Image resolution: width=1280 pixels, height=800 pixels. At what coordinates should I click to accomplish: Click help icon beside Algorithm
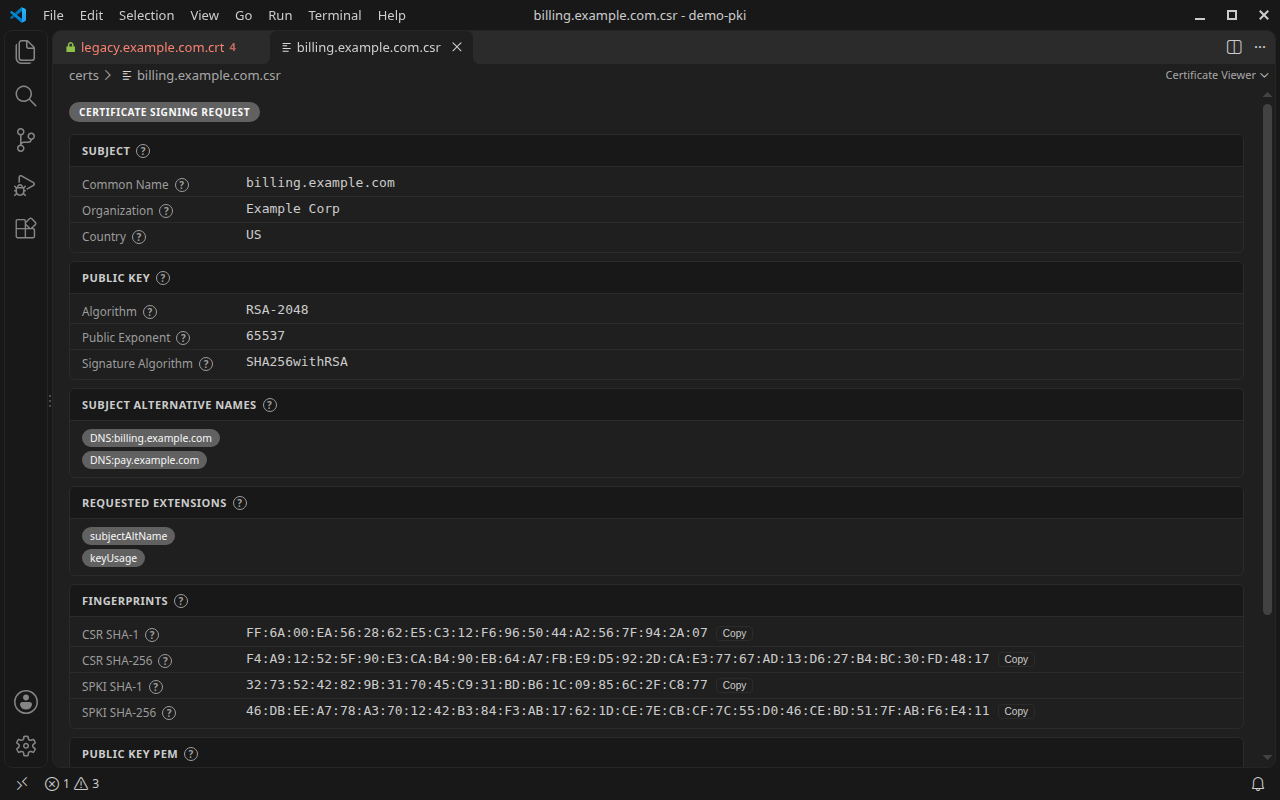[x=150, y=312]
